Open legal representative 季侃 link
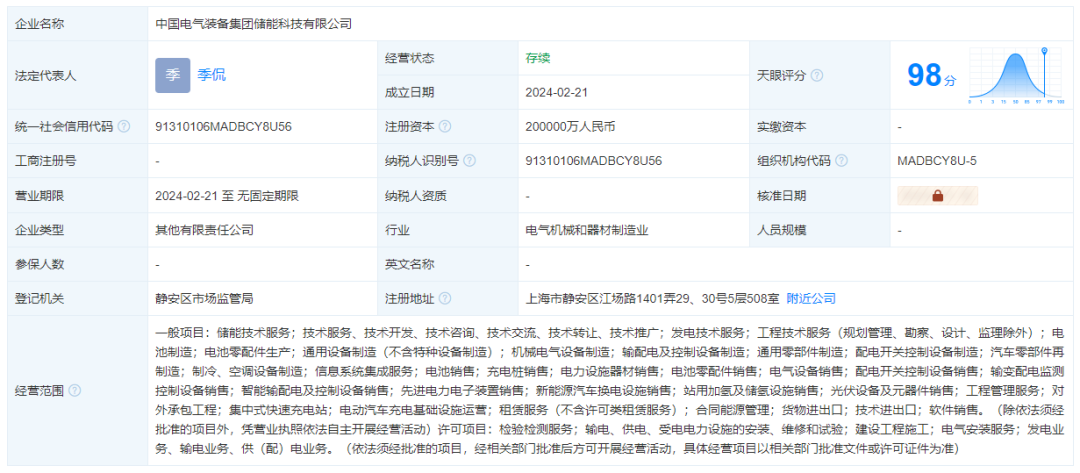The height and width of the screenshot is (473, 1080). tap(211, 76)
